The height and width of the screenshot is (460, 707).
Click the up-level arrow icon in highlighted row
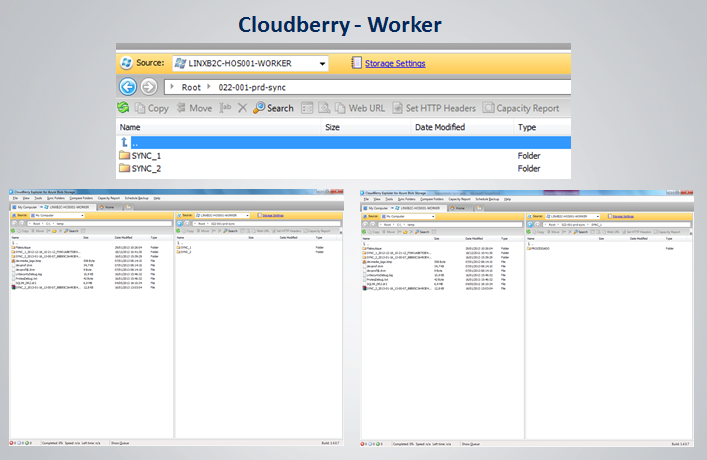point(124,143)
